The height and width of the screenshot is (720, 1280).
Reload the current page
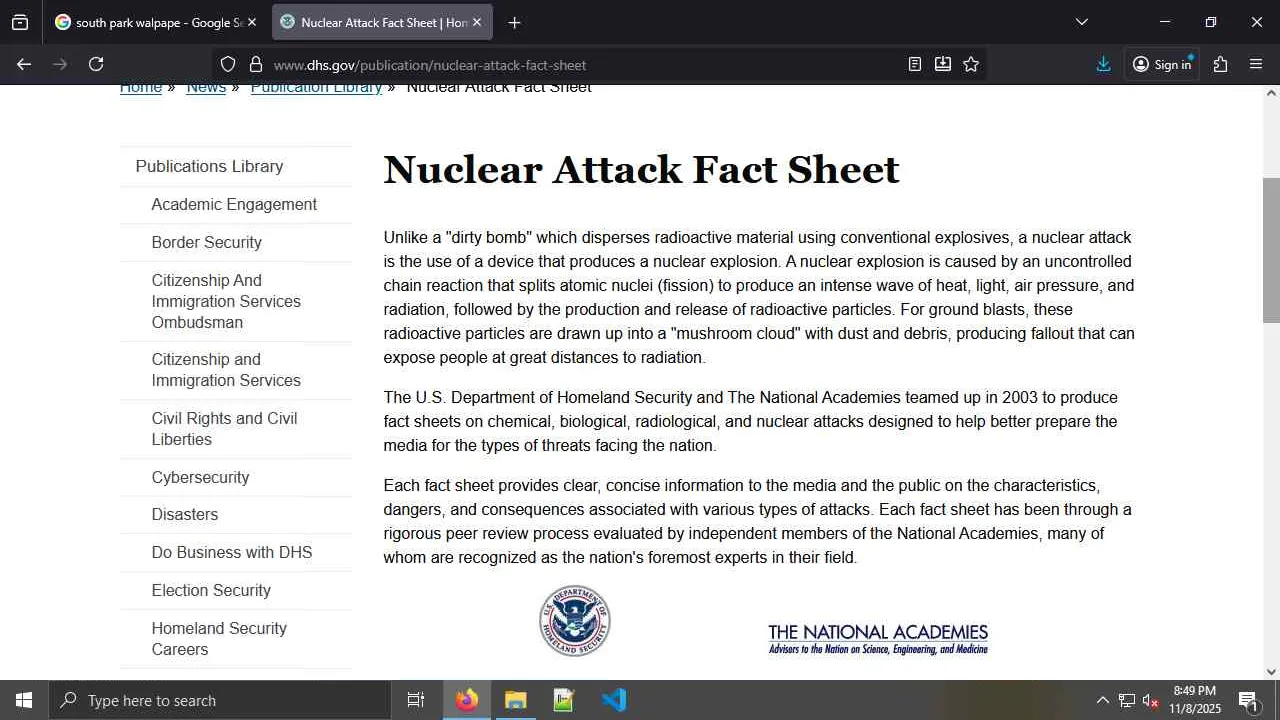96,64
